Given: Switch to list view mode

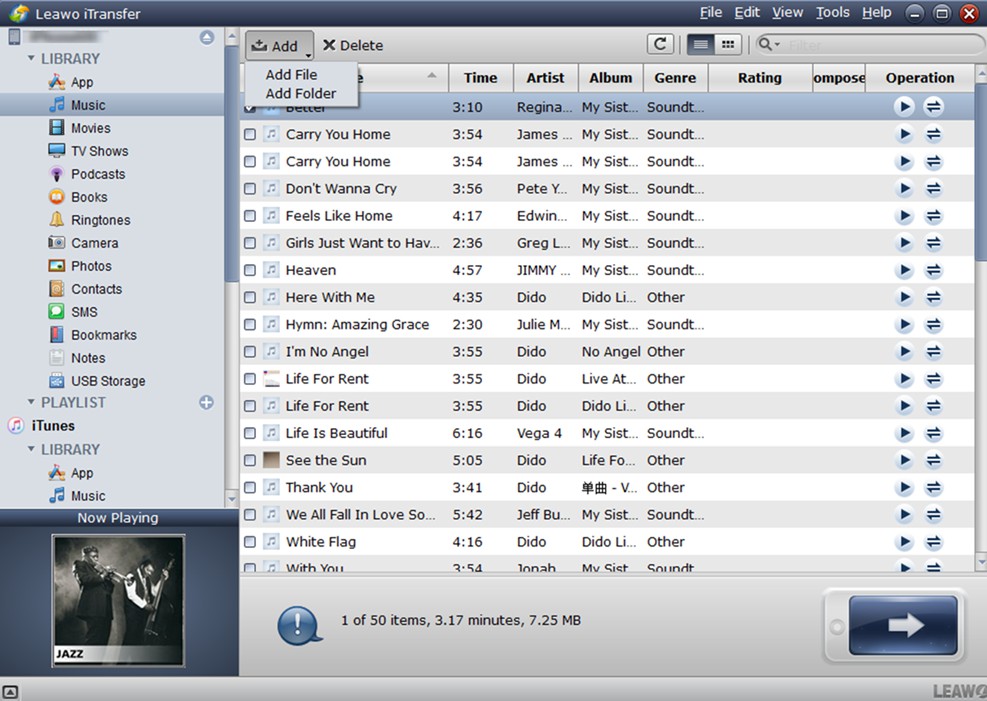Looking at the screenshot, I should click(x=701, y=45).
